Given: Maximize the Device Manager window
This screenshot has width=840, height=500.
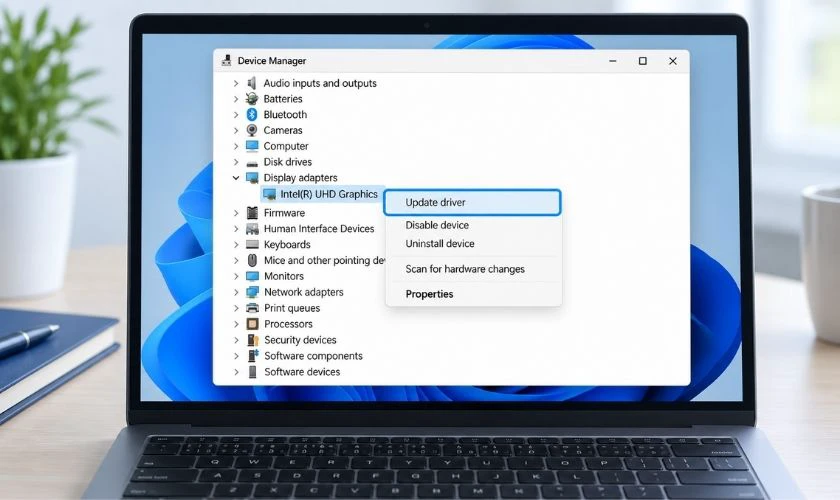Looking at the screenshot, I should pos(643,61).
